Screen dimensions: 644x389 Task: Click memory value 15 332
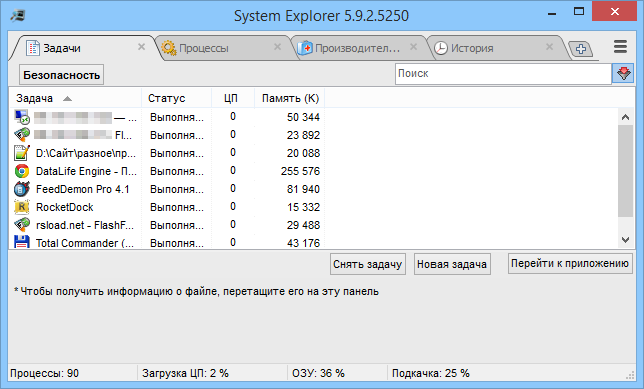pyautogui.click(x=303, y=207)
